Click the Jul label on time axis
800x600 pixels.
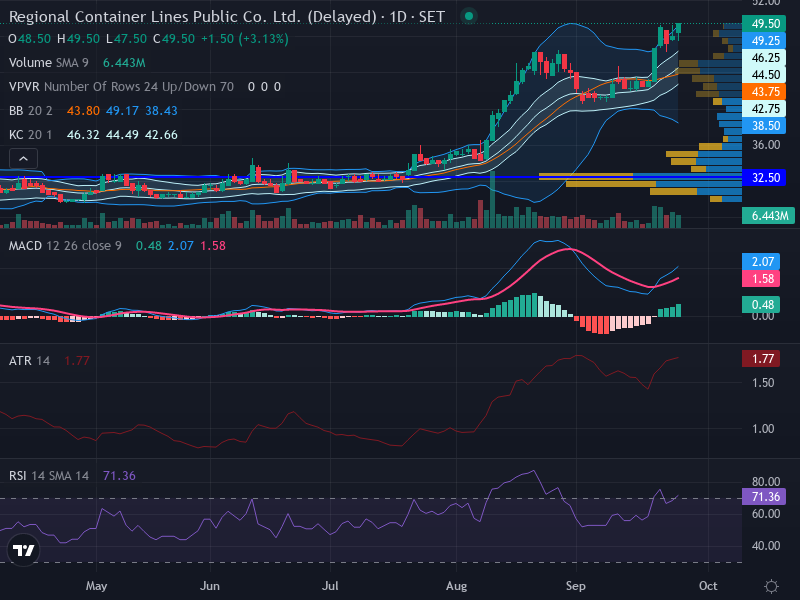[x=330, y=586]
